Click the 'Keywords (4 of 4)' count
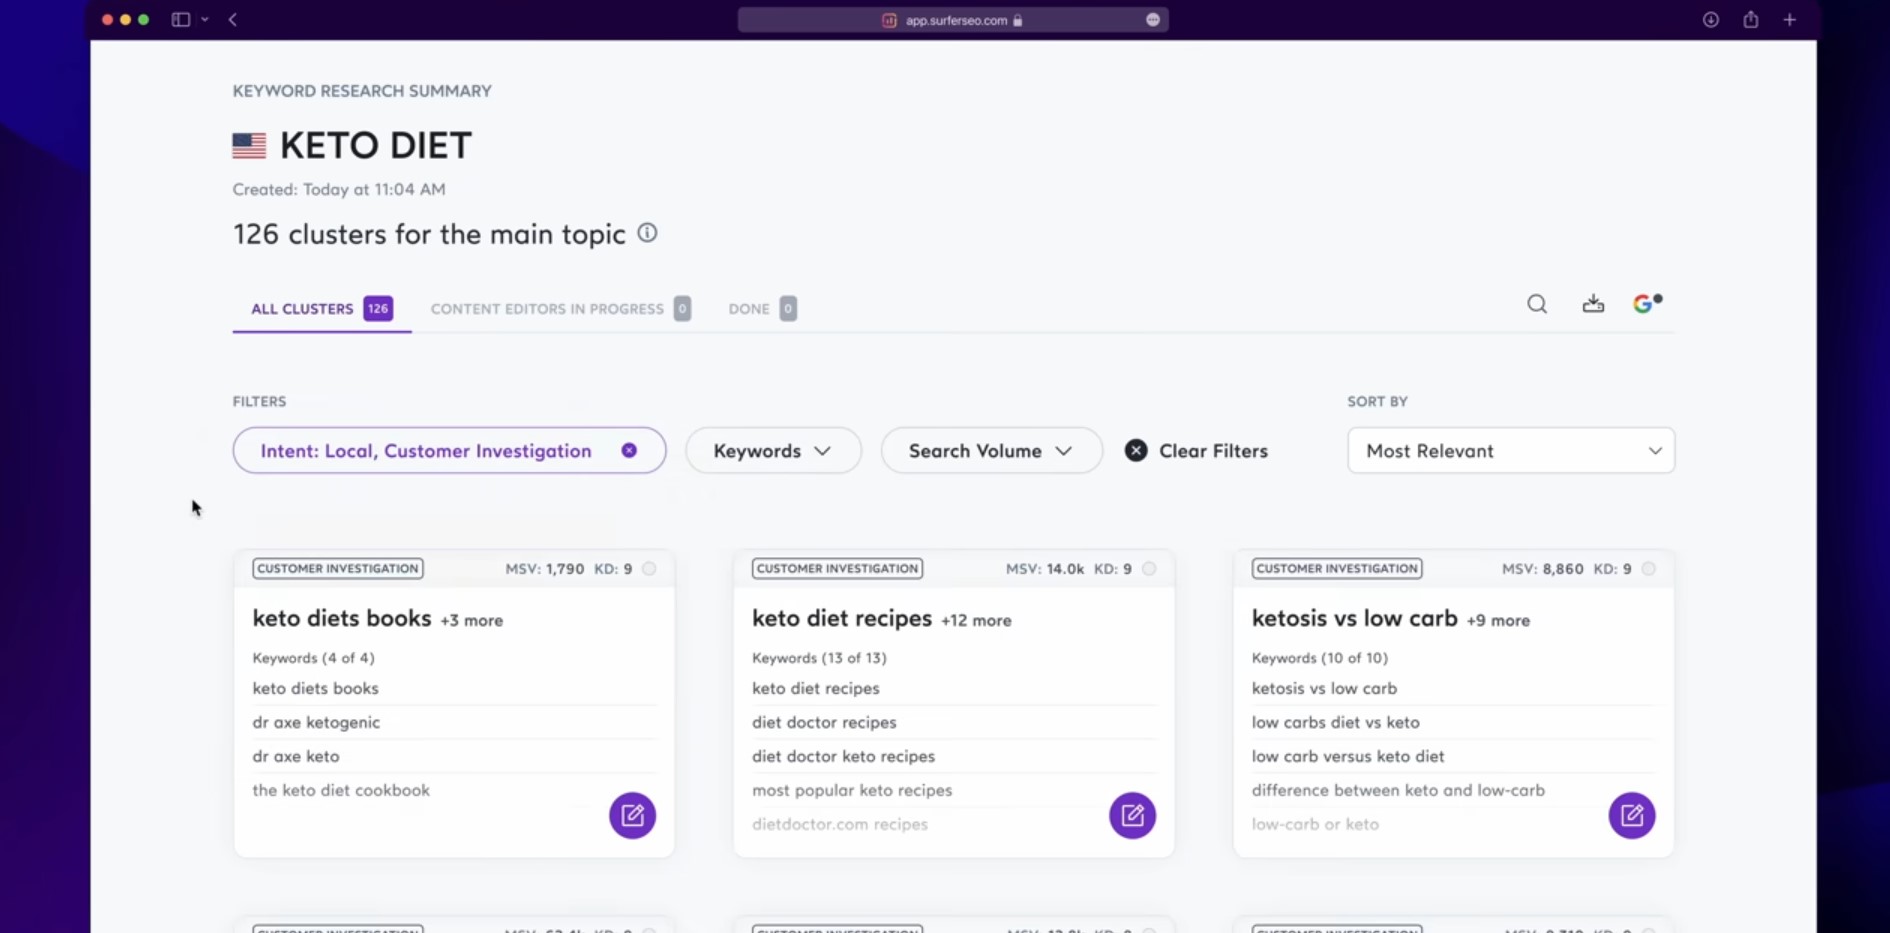The width and height of the screenshot is (1890, 933). tap(314, 658)
